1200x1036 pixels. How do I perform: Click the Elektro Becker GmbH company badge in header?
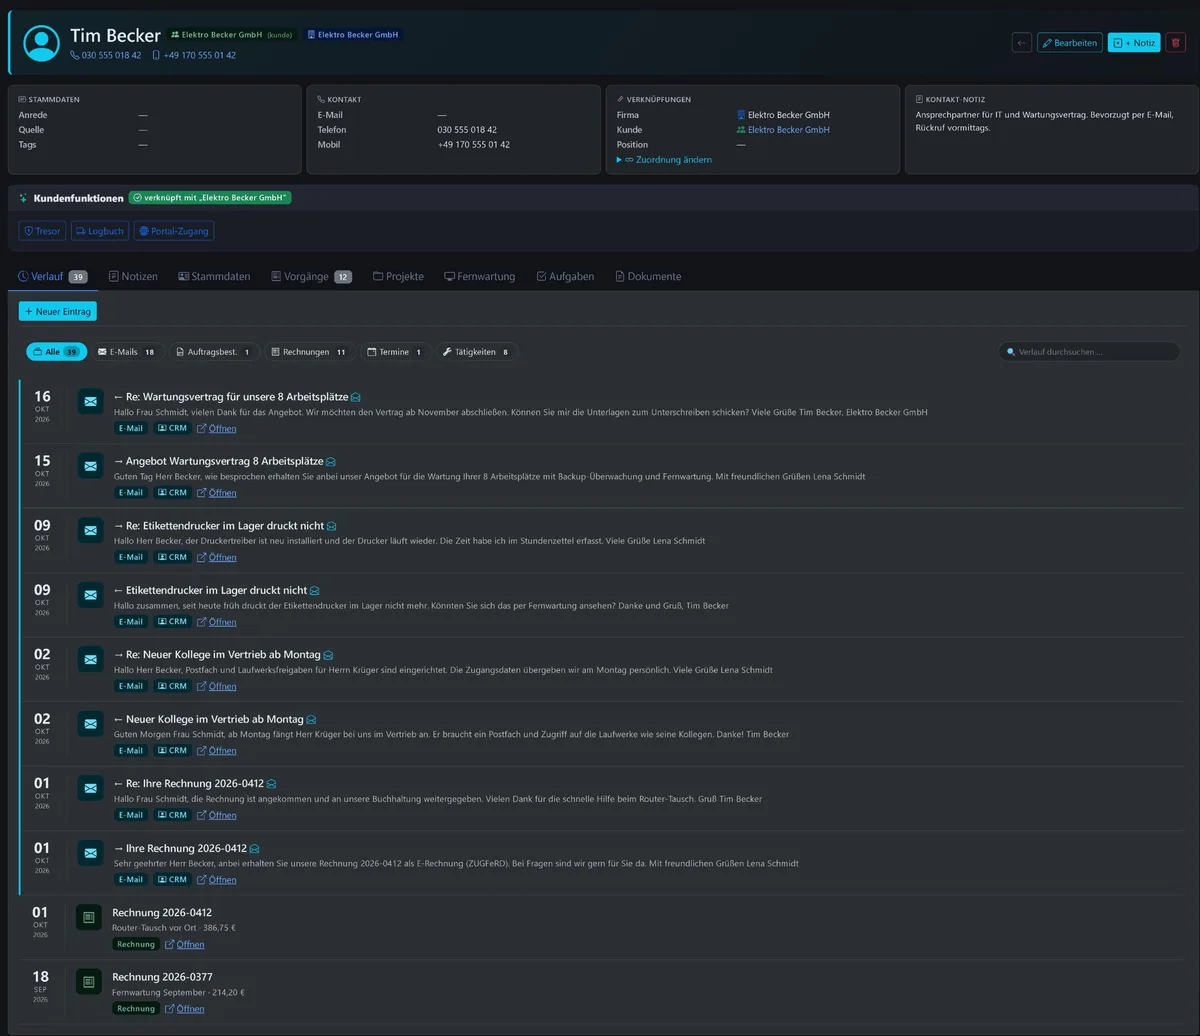pyautogui.click(x=353, y=34)
